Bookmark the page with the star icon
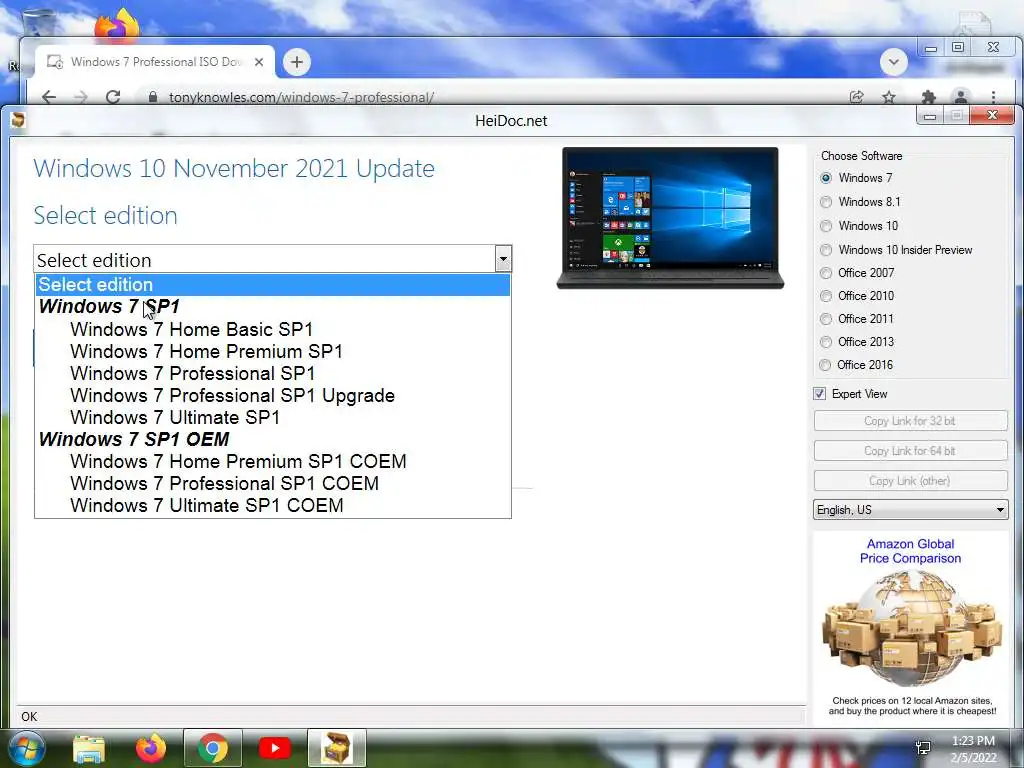The height and width of the screenshot is (768, 1024). [x=889, y=97]
